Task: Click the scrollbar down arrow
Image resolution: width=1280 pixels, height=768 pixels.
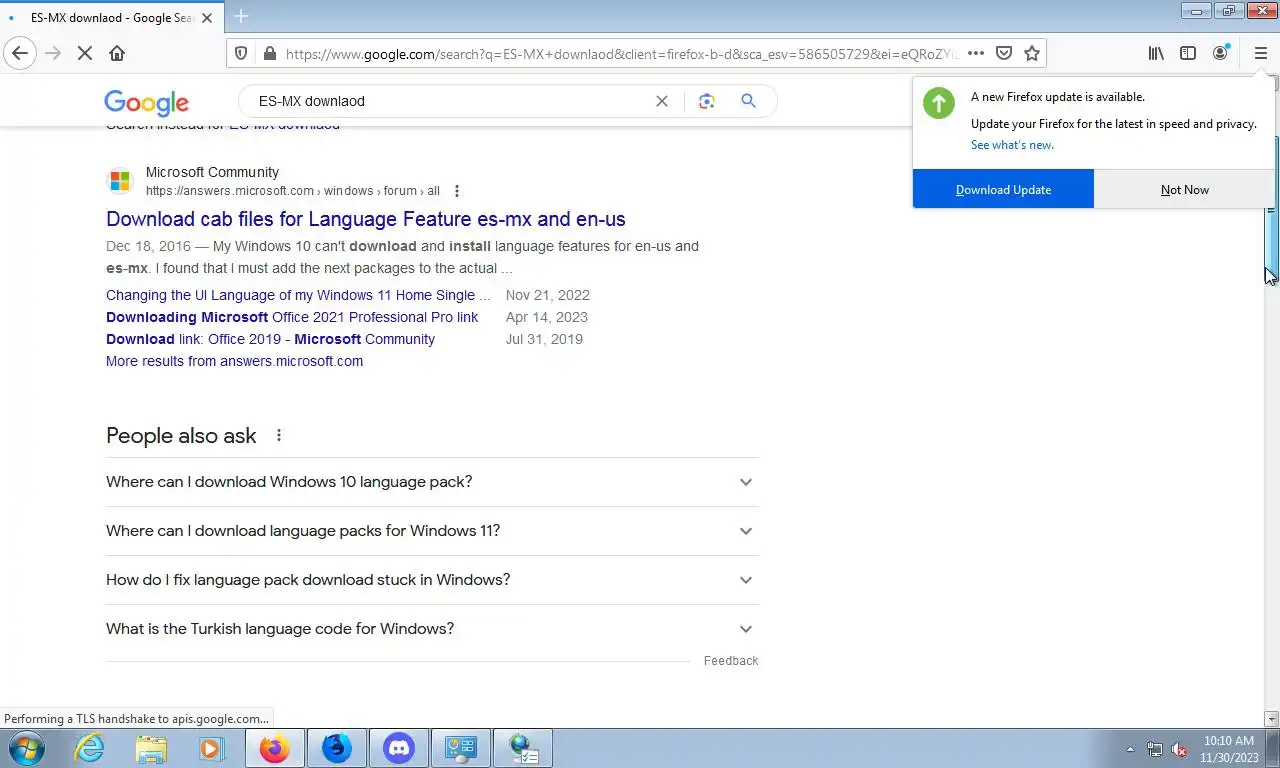Action: tap(1272, 719)
